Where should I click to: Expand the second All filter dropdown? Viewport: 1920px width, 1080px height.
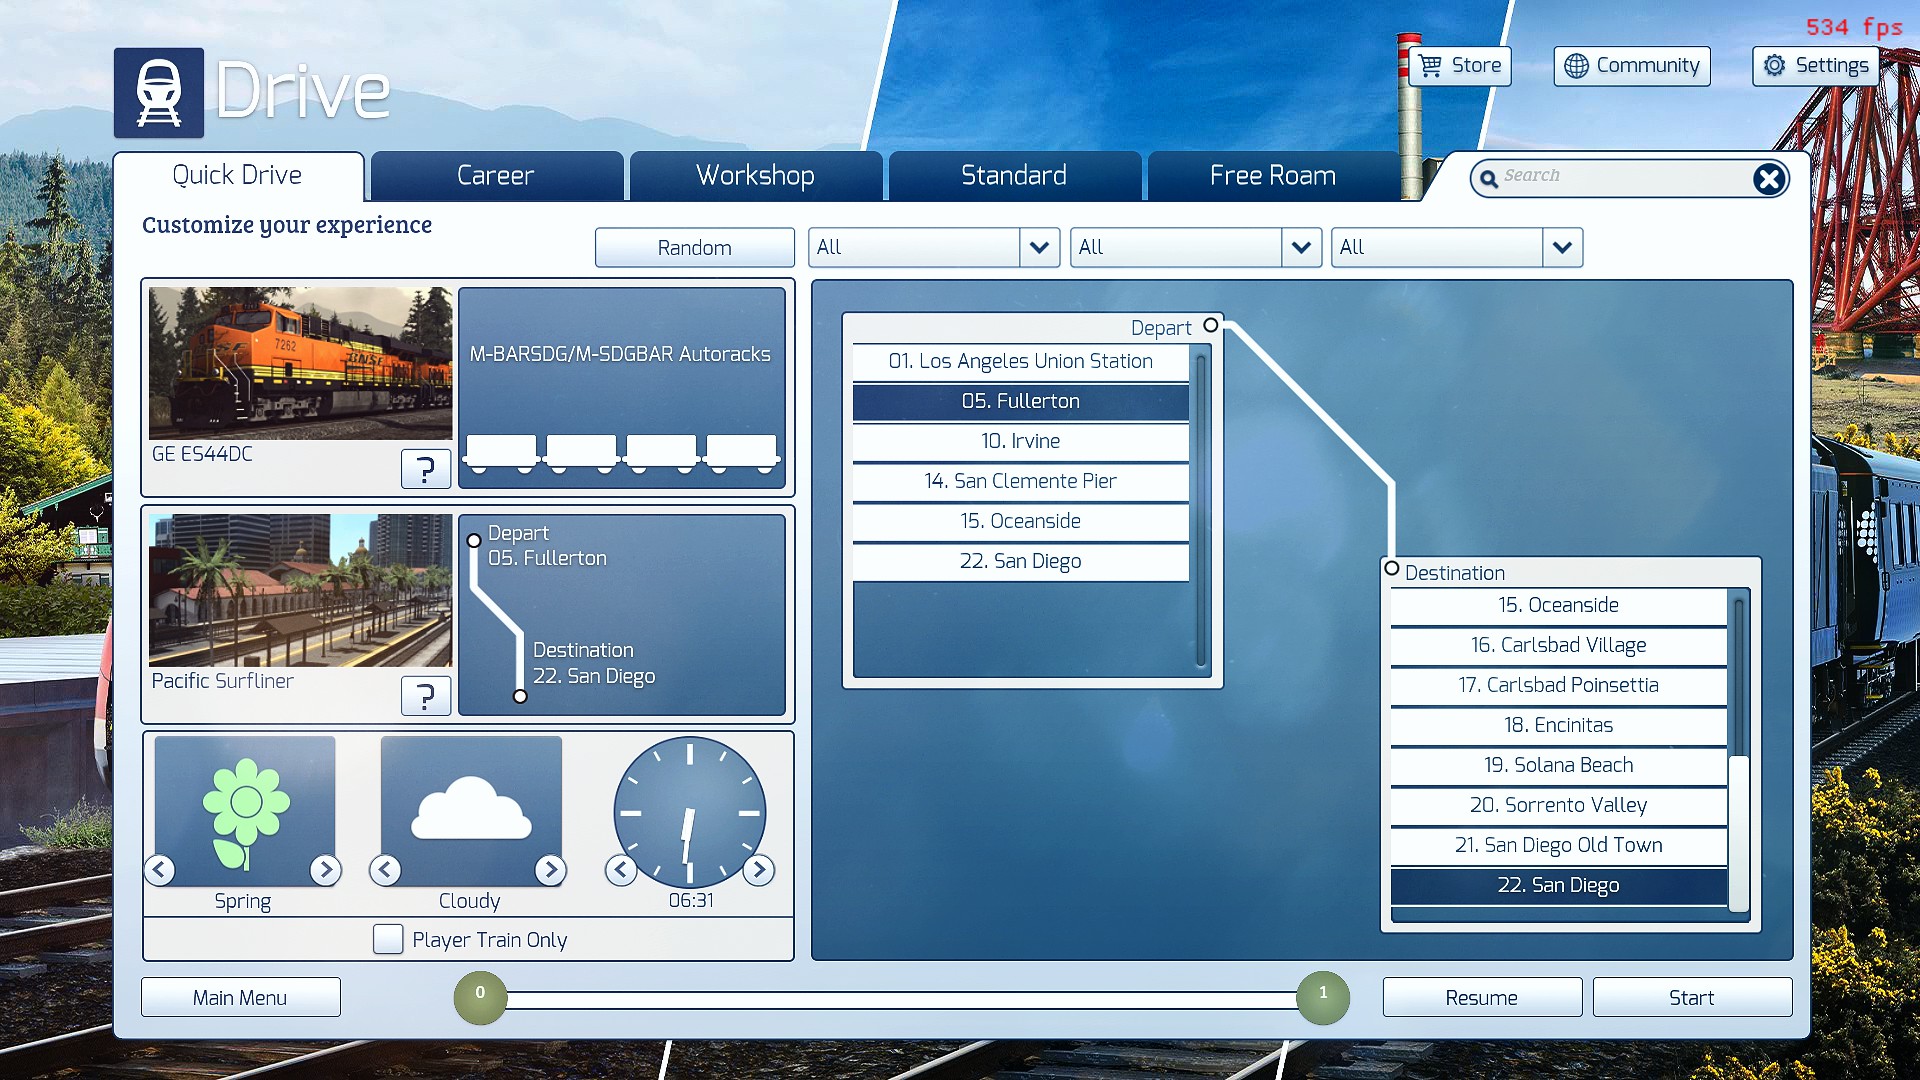coord(1300,247)
